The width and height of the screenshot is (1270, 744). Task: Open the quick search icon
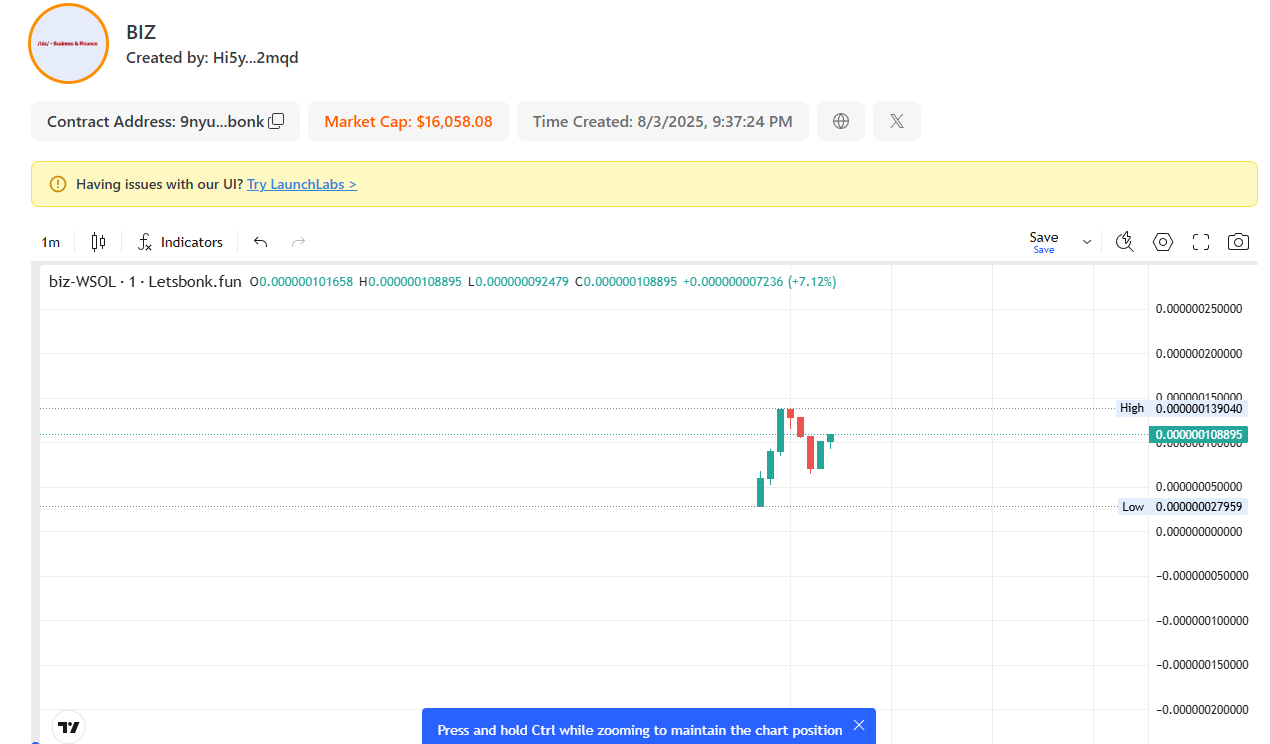1125,242
